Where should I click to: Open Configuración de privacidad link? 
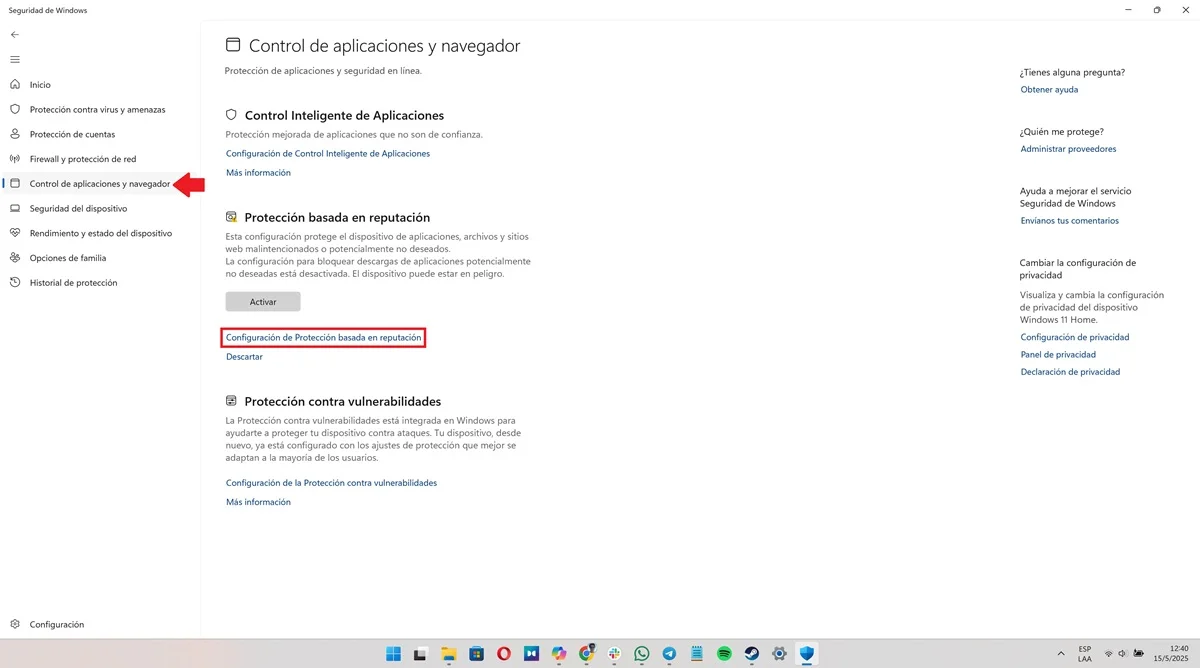coord(1074,338)
